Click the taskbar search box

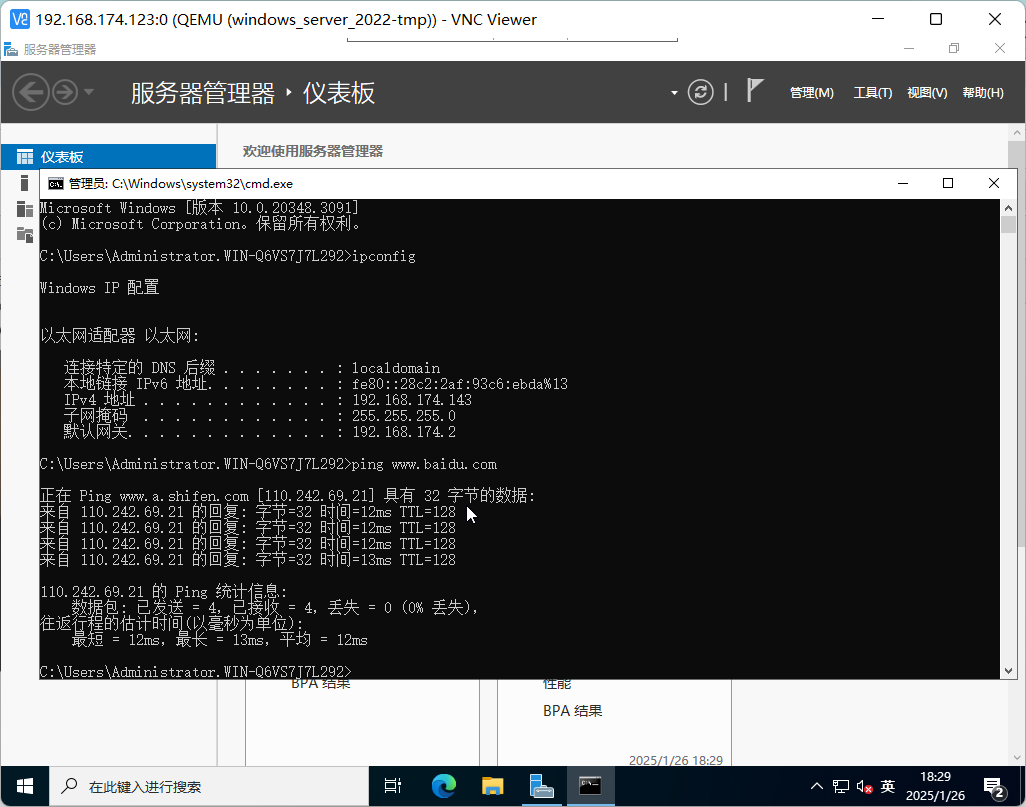pyautogui.click(x=209, y=786)
